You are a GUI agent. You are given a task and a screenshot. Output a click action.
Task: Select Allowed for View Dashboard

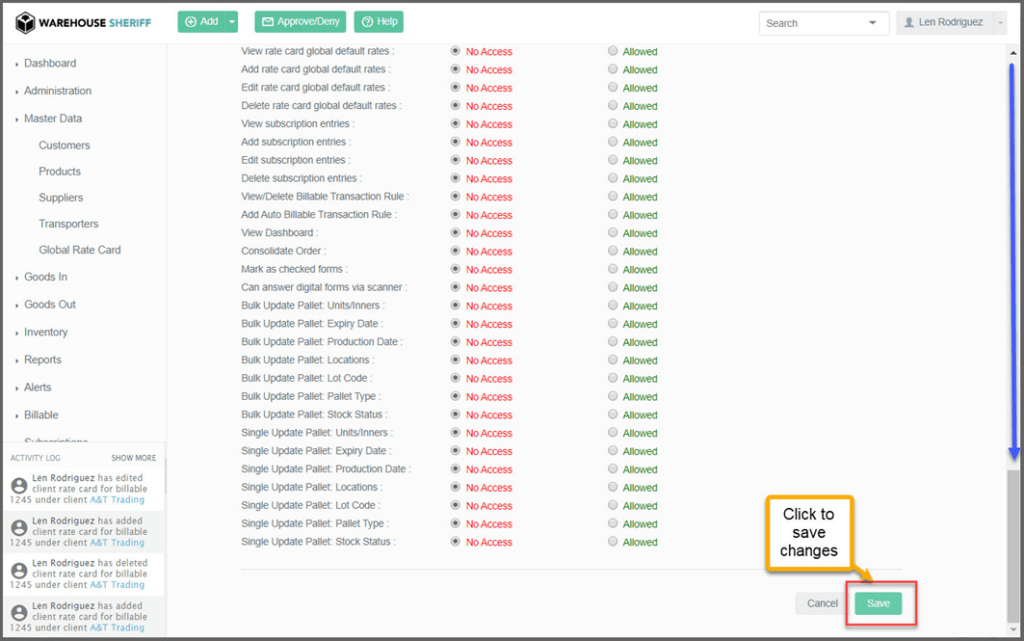tap(613, 233)
